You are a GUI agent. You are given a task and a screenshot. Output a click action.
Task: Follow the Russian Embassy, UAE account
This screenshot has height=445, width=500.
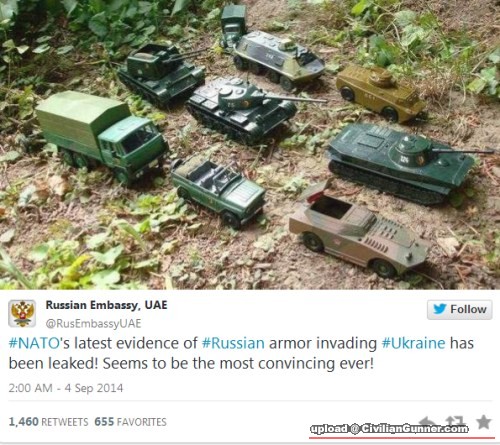(x=460, y=309)
